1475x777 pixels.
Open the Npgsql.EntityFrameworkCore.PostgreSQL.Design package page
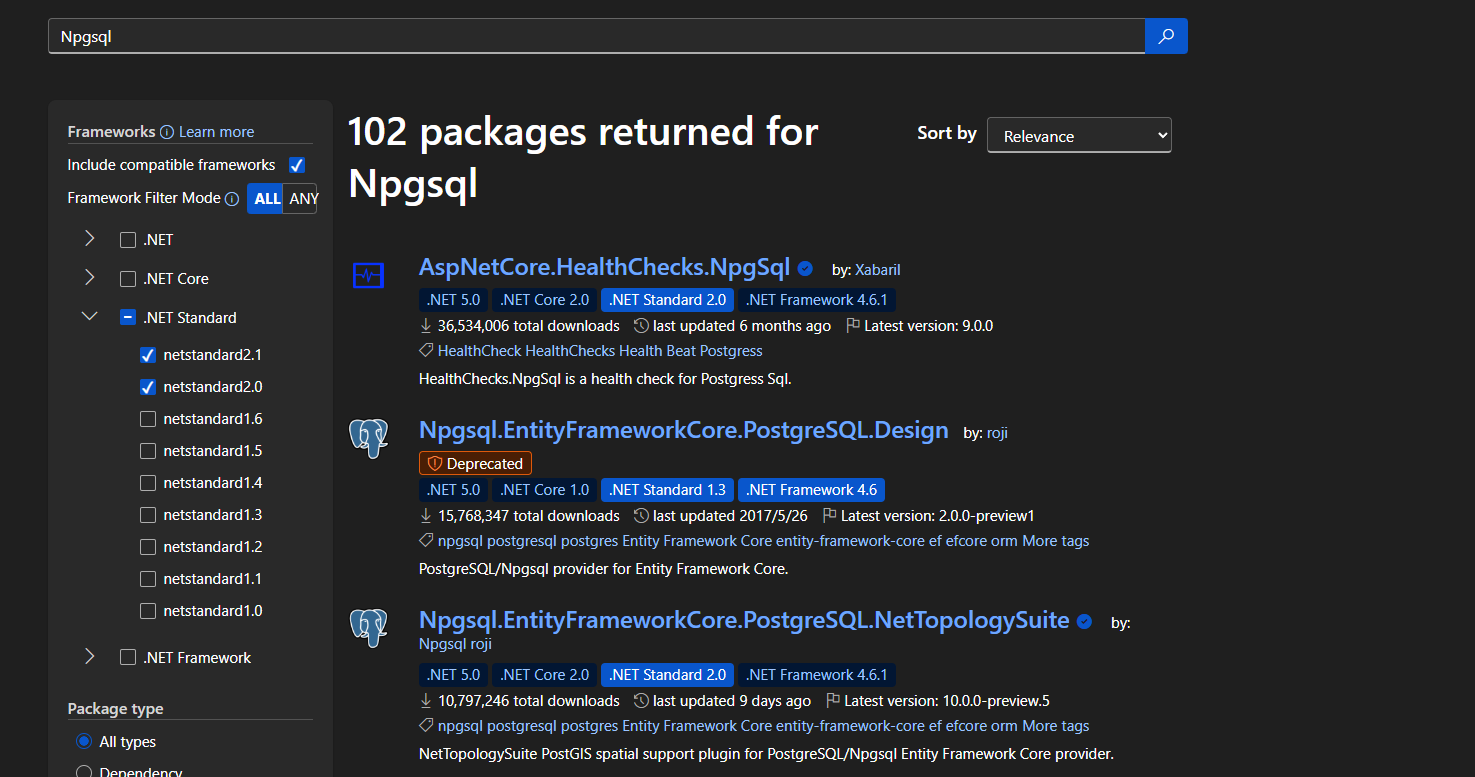click(683, 430)
